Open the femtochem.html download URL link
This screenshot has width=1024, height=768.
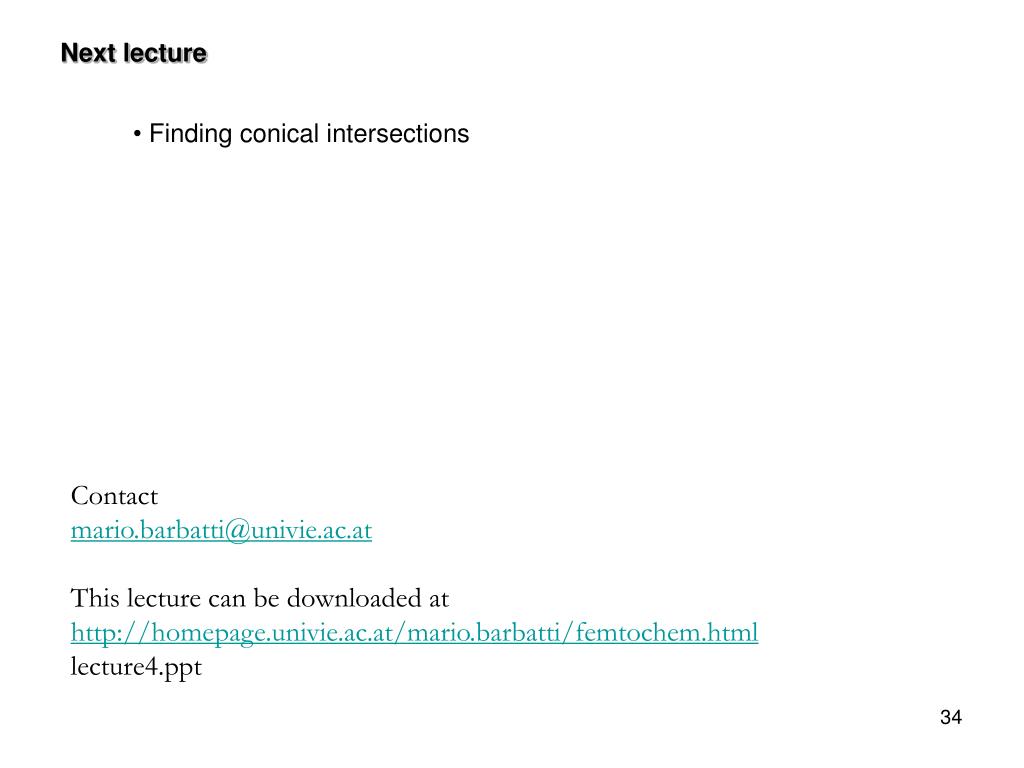[x=414, y=632]
